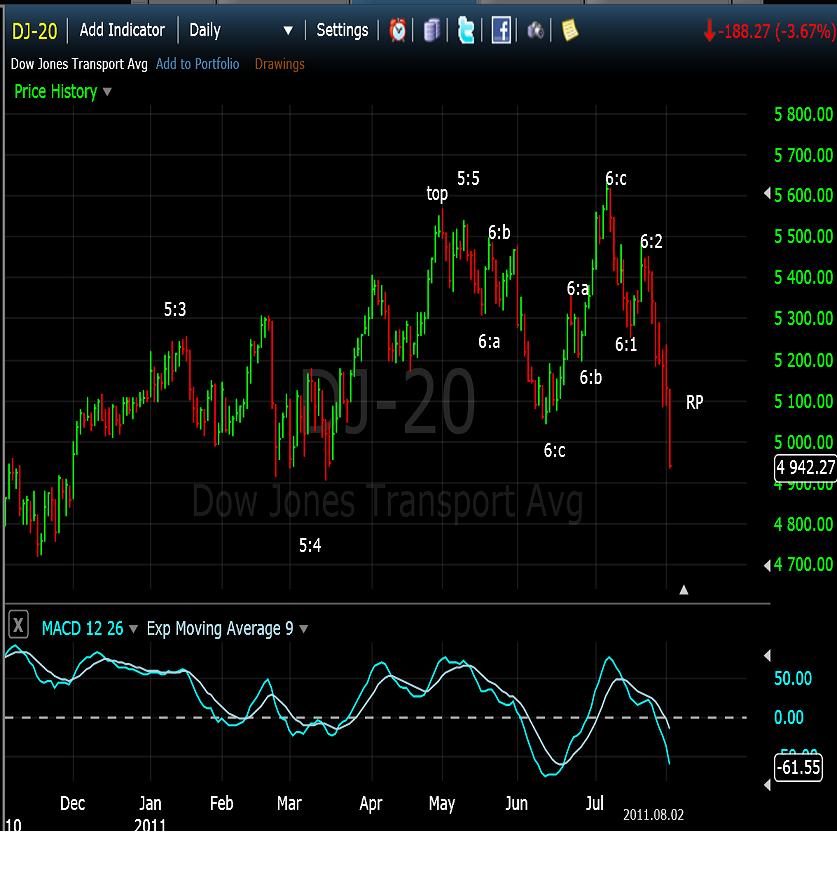Screen dimensions: 837x877
Task: Select the RP annotation label
Action: click(x=694, y=402)
